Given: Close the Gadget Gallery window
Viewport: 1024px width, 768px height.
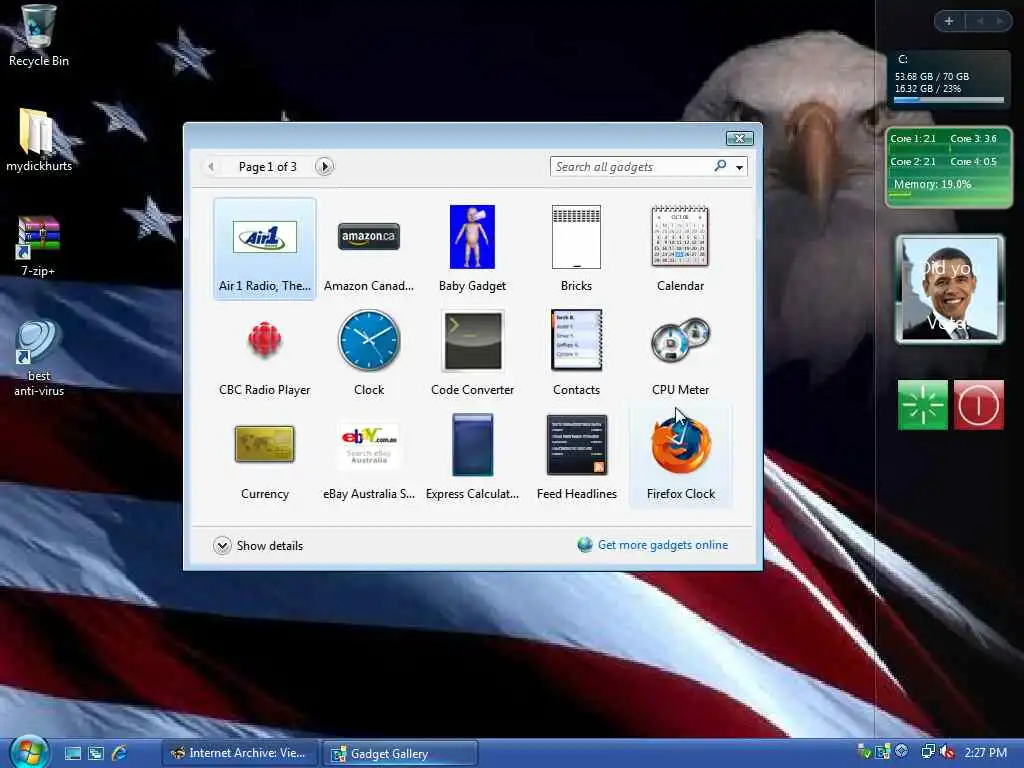Looking at the screenshot, I should [740, 138].
